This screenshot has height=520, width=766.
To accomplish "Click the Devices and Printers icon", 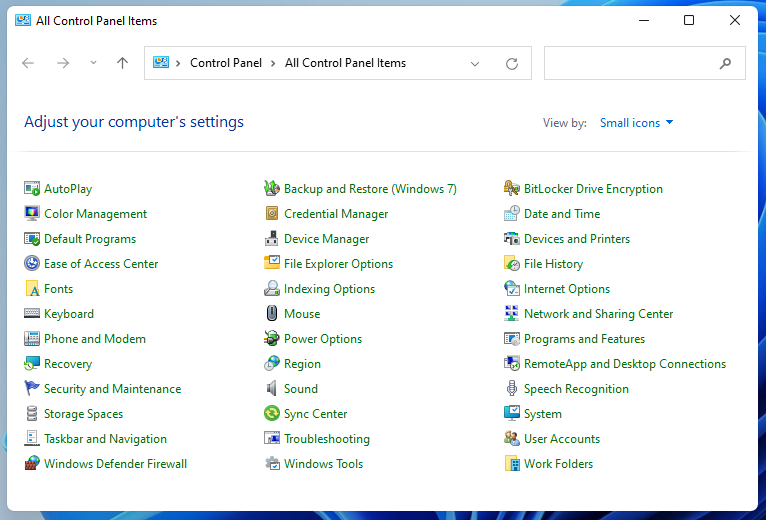I will 511,238.
